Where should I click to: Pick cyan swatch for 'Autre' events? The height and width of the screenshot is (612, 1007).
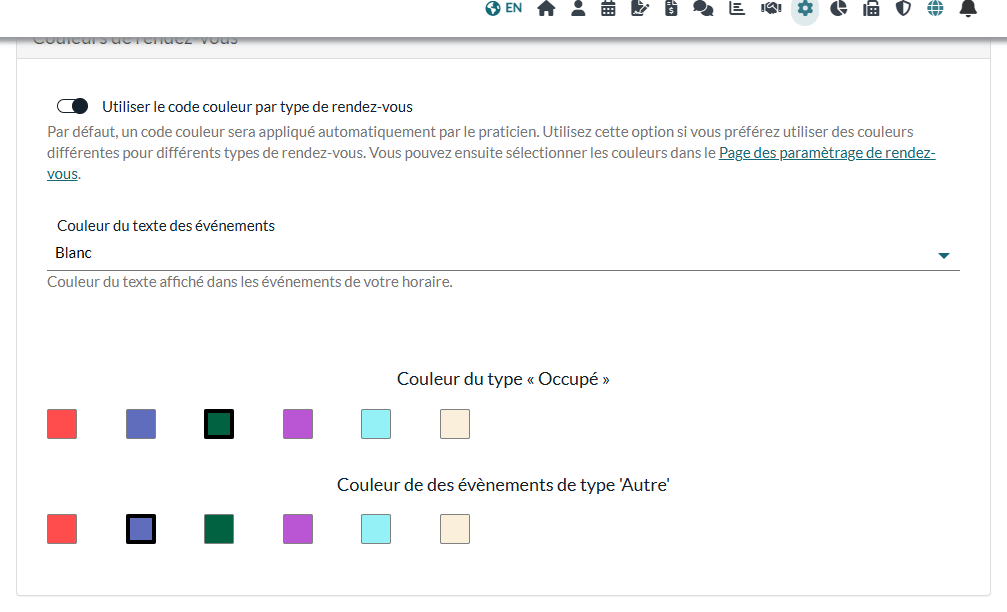tap(376, 529)
